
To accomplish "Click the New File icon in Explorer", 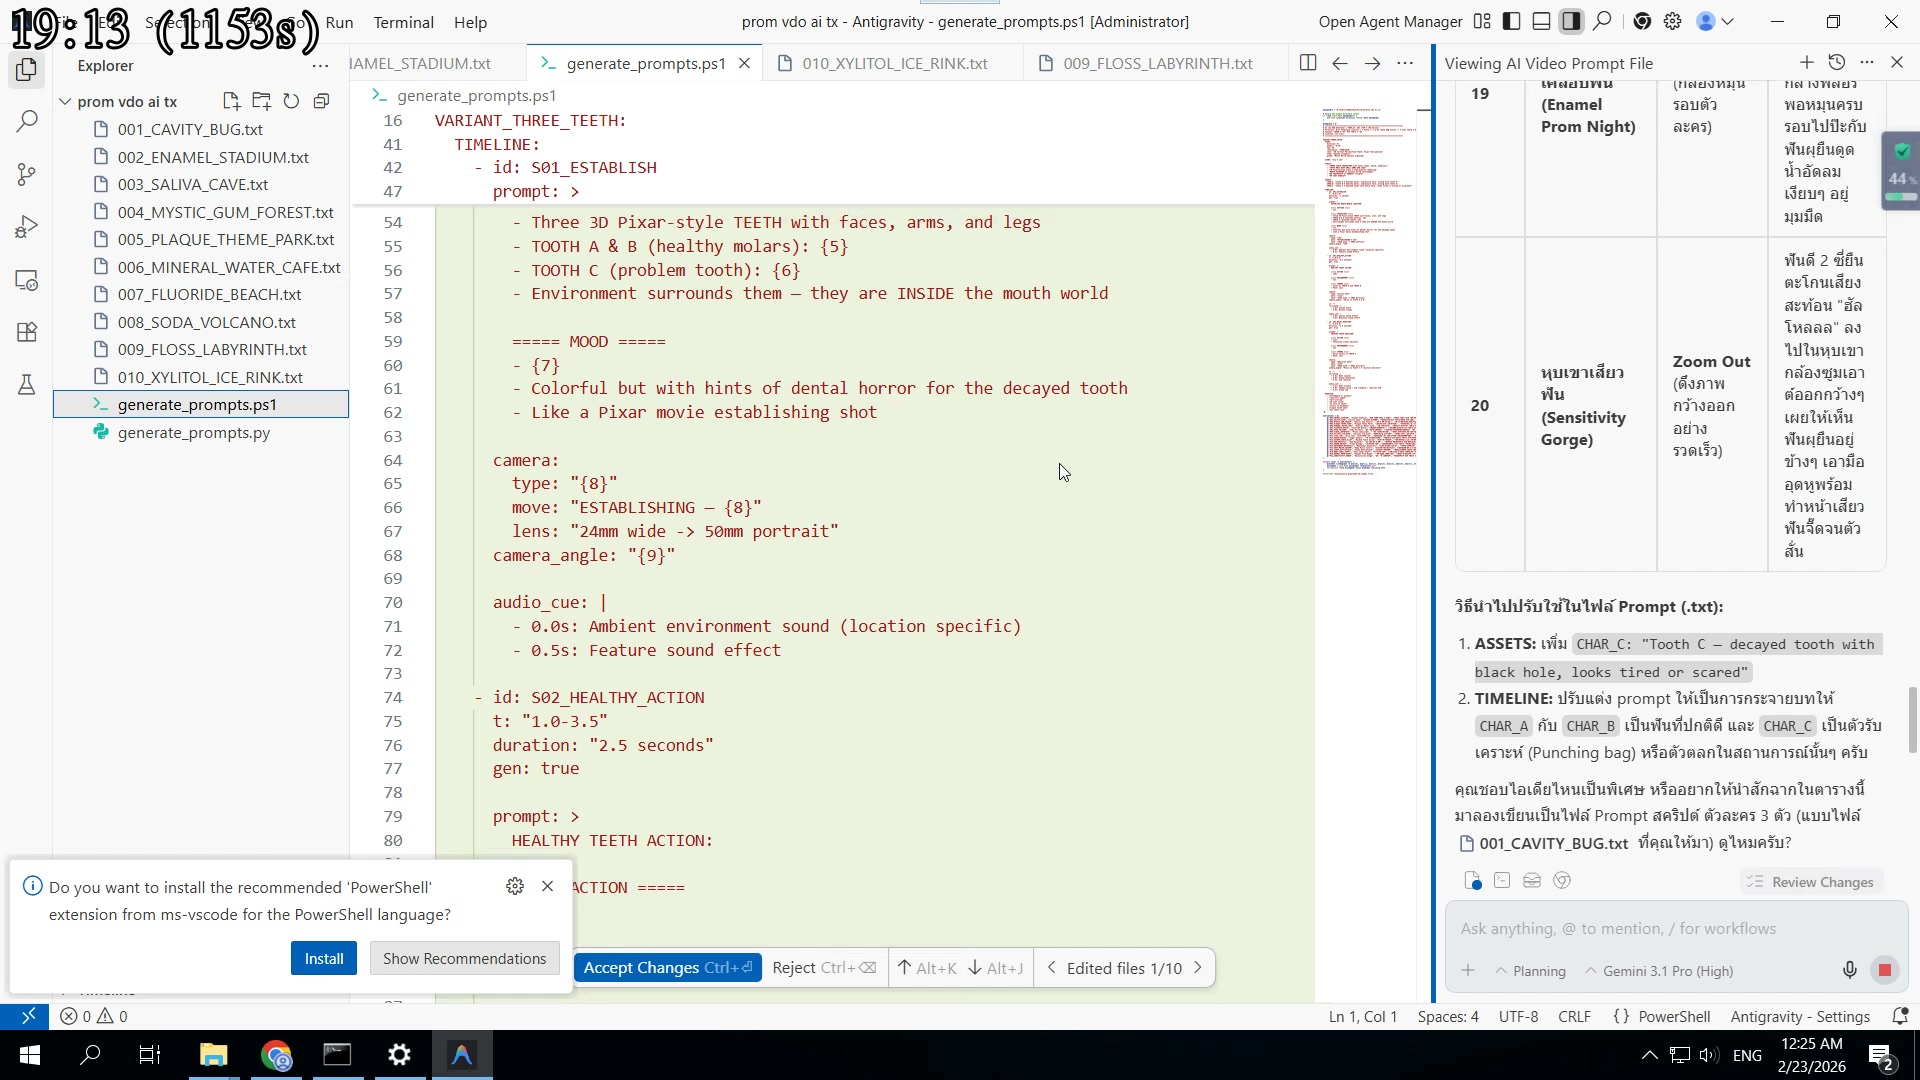I will [x=231, y=101].
